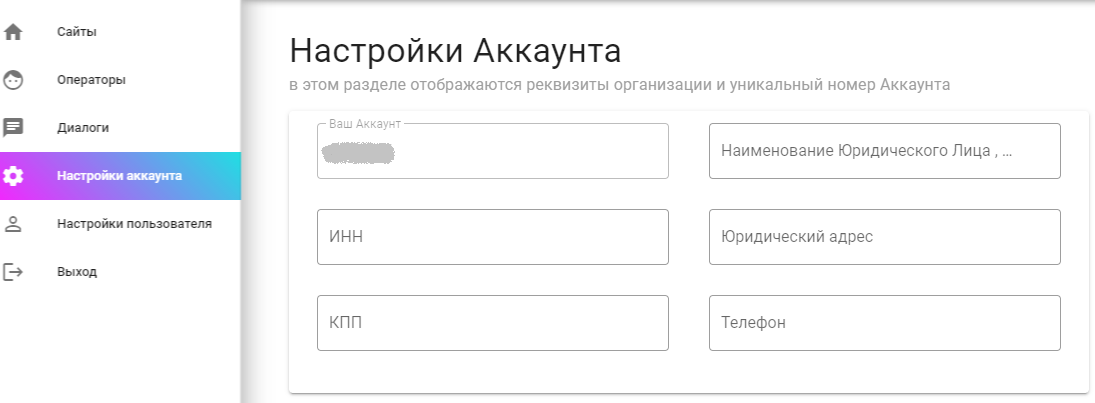Click the КПП text field
This screenshot has height=403, width=1095.
point(492,323)
